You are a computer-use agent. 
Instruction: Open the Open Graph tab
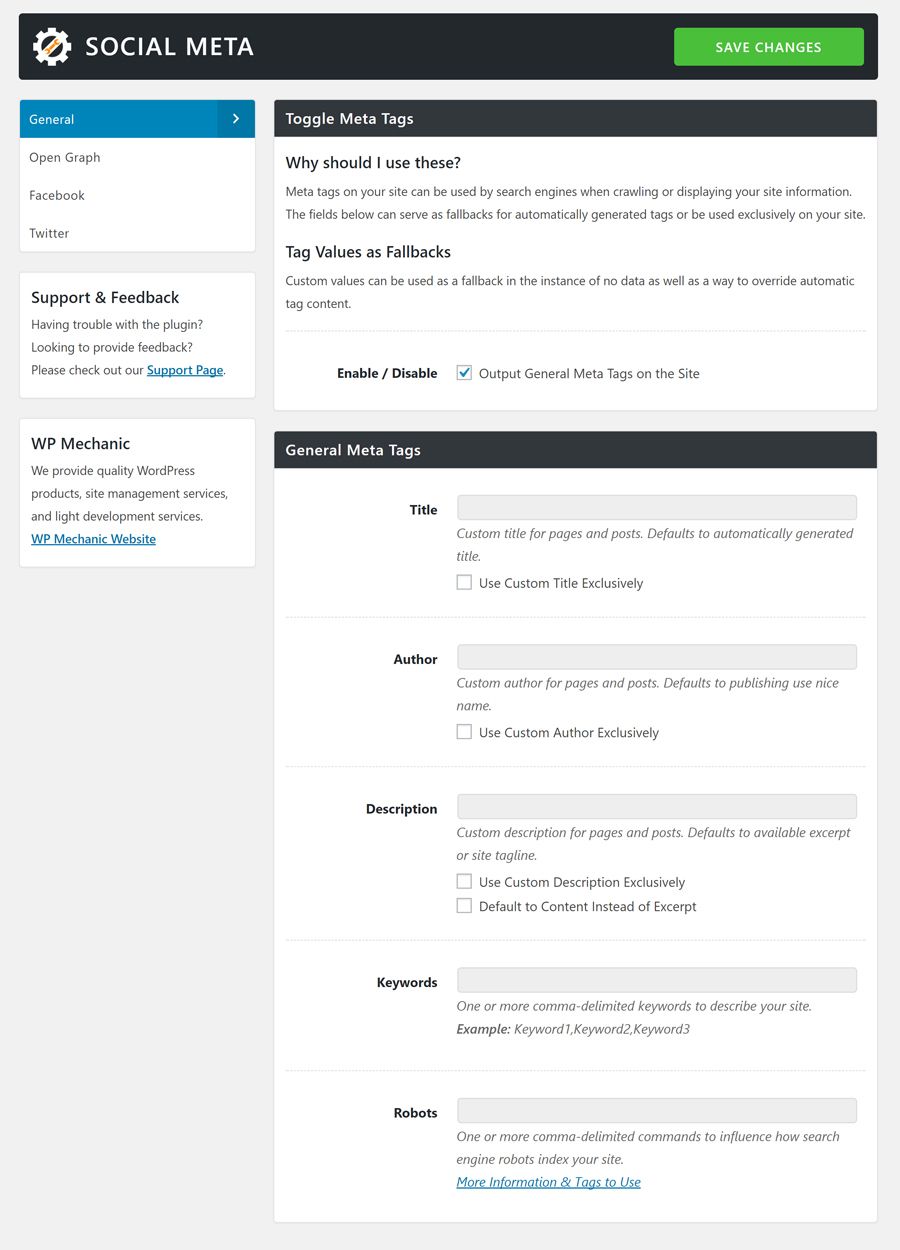click(x=65, y=157)
